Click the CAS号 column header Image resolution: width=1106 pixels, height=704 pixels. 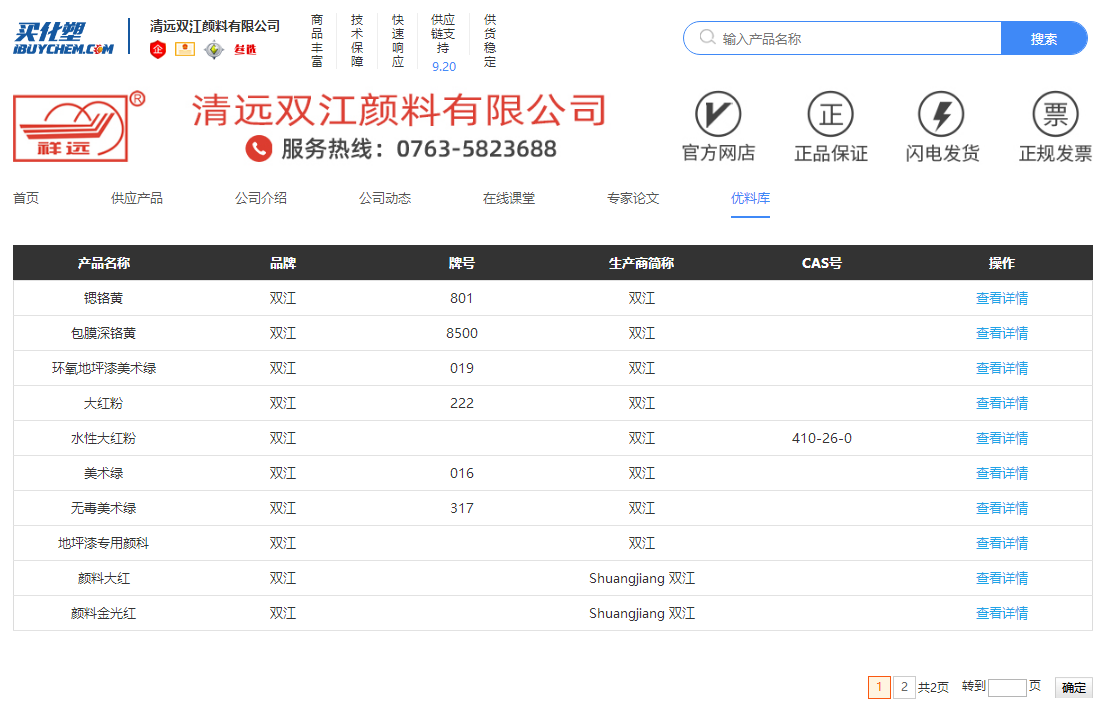(x=822, y=263)
